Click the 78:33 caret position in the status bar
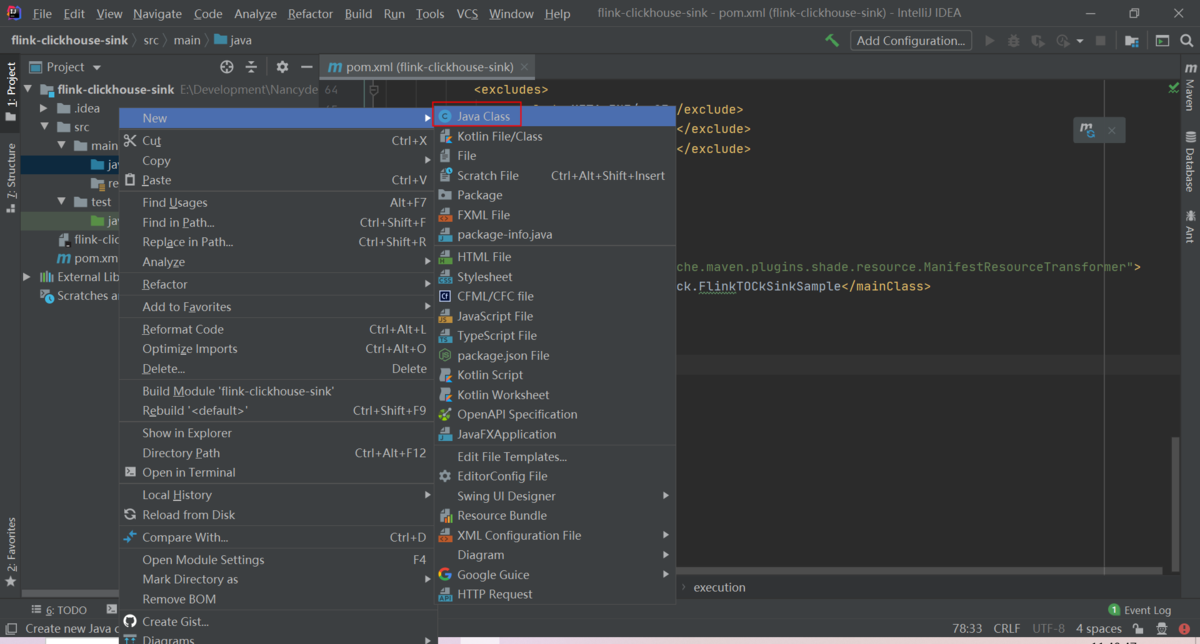The image size is (1200, 644). (x=967, y=629)
